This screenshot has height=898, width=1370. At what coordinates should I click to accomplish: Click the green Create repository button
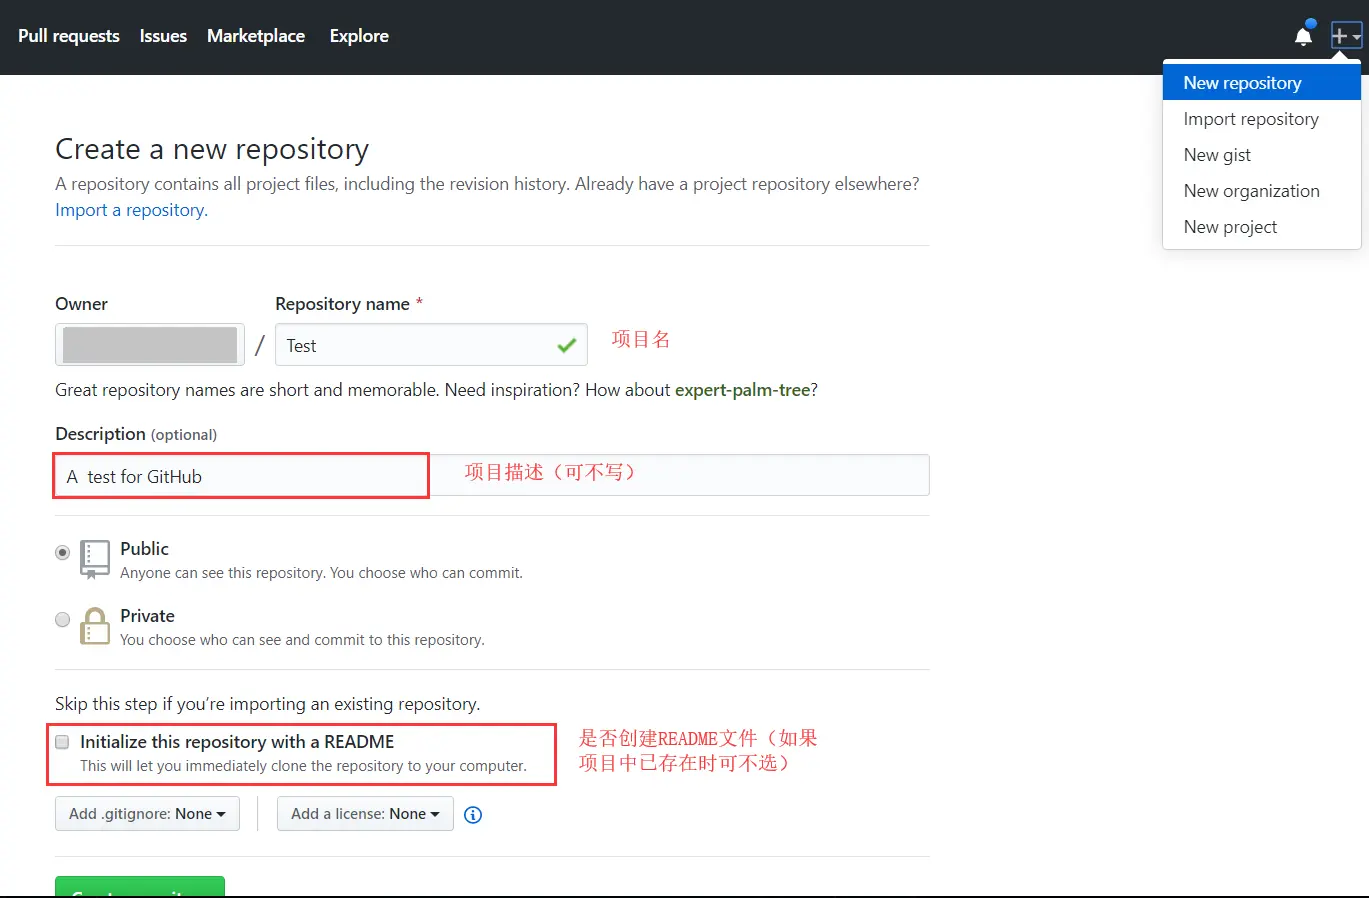click(140, 887)
